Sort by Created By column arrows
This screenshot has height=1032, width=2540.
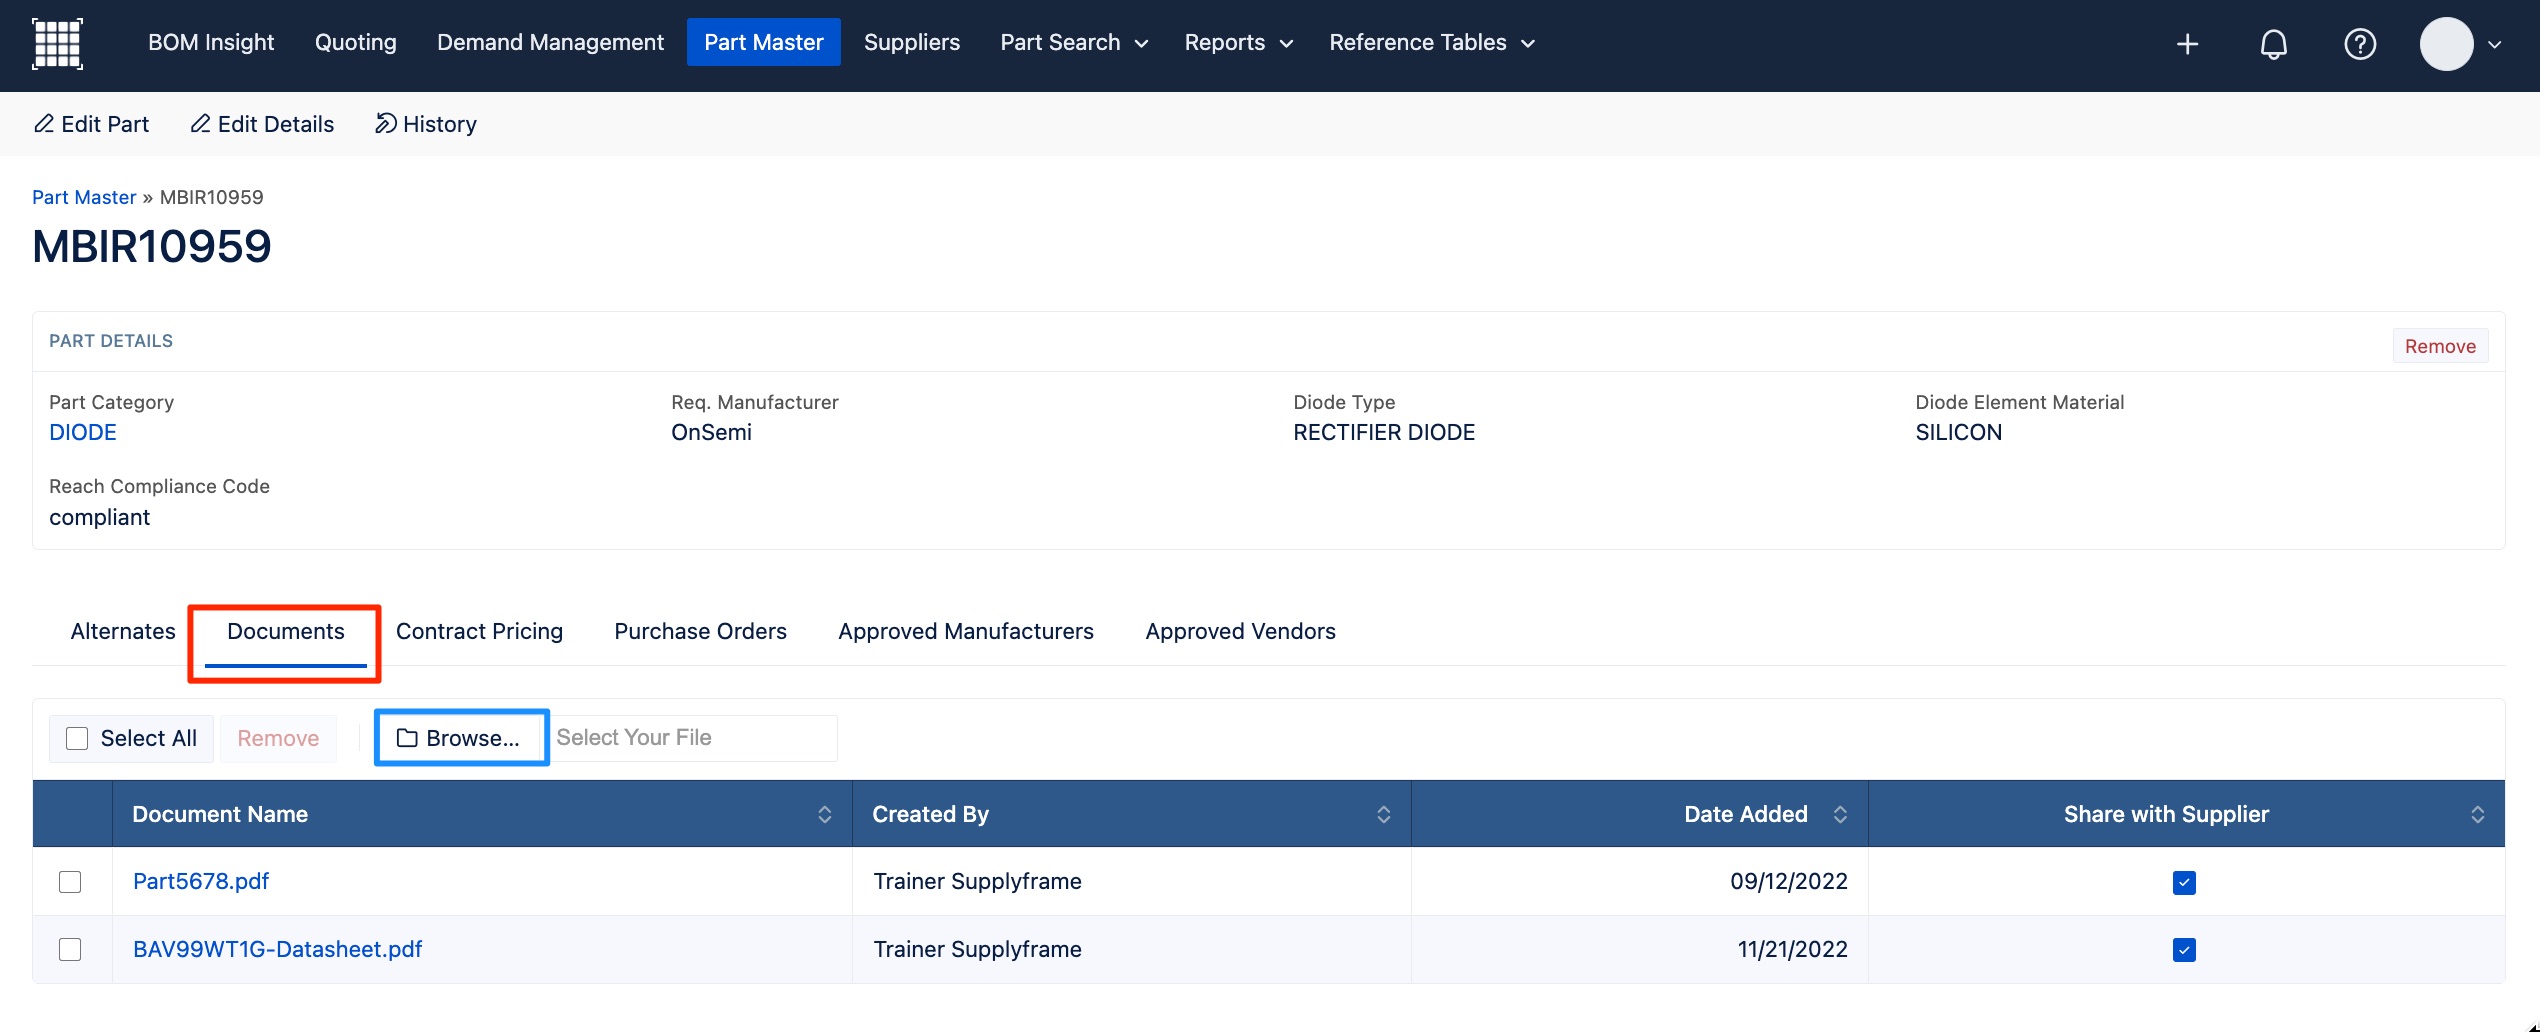[x=1384, y=814]
